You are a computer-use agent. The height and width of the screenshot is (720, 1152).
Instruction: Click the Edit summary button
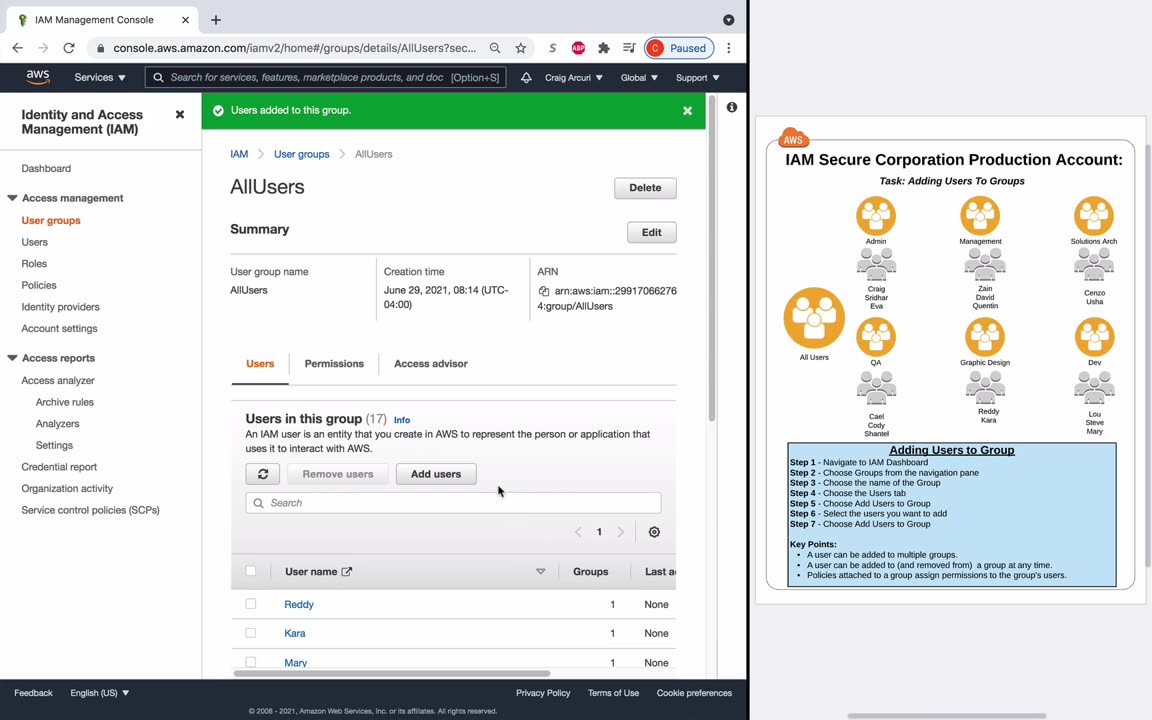[x=652, y=232]
